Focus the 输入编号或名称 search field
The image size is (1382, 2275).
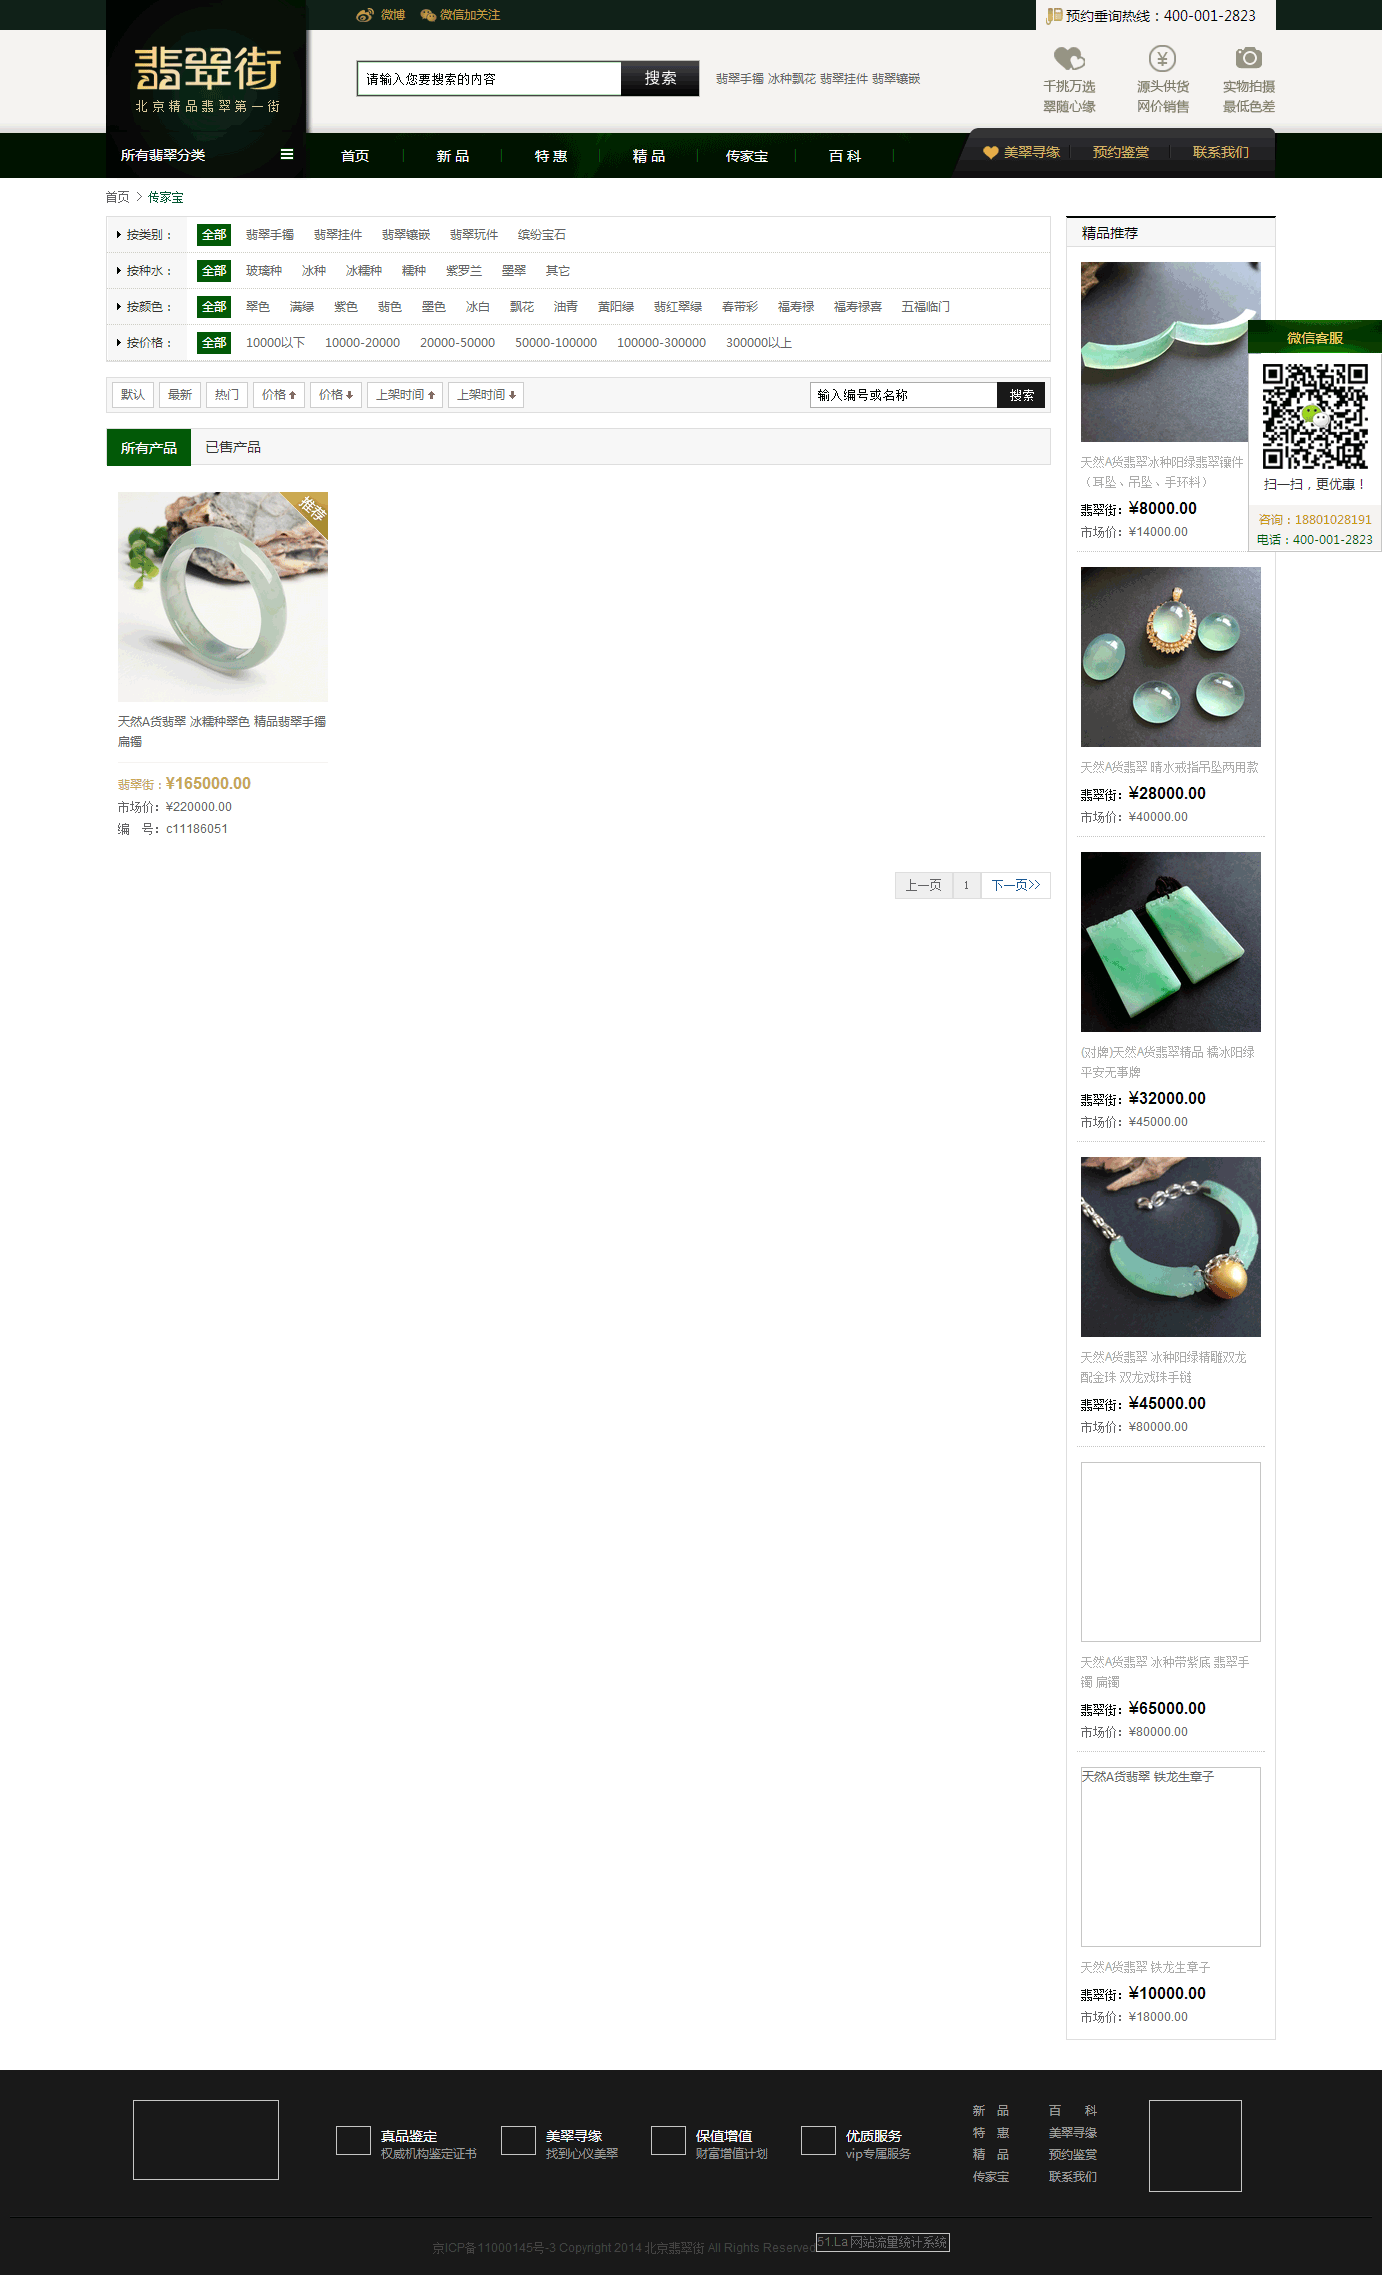click(x=904, y=395)
